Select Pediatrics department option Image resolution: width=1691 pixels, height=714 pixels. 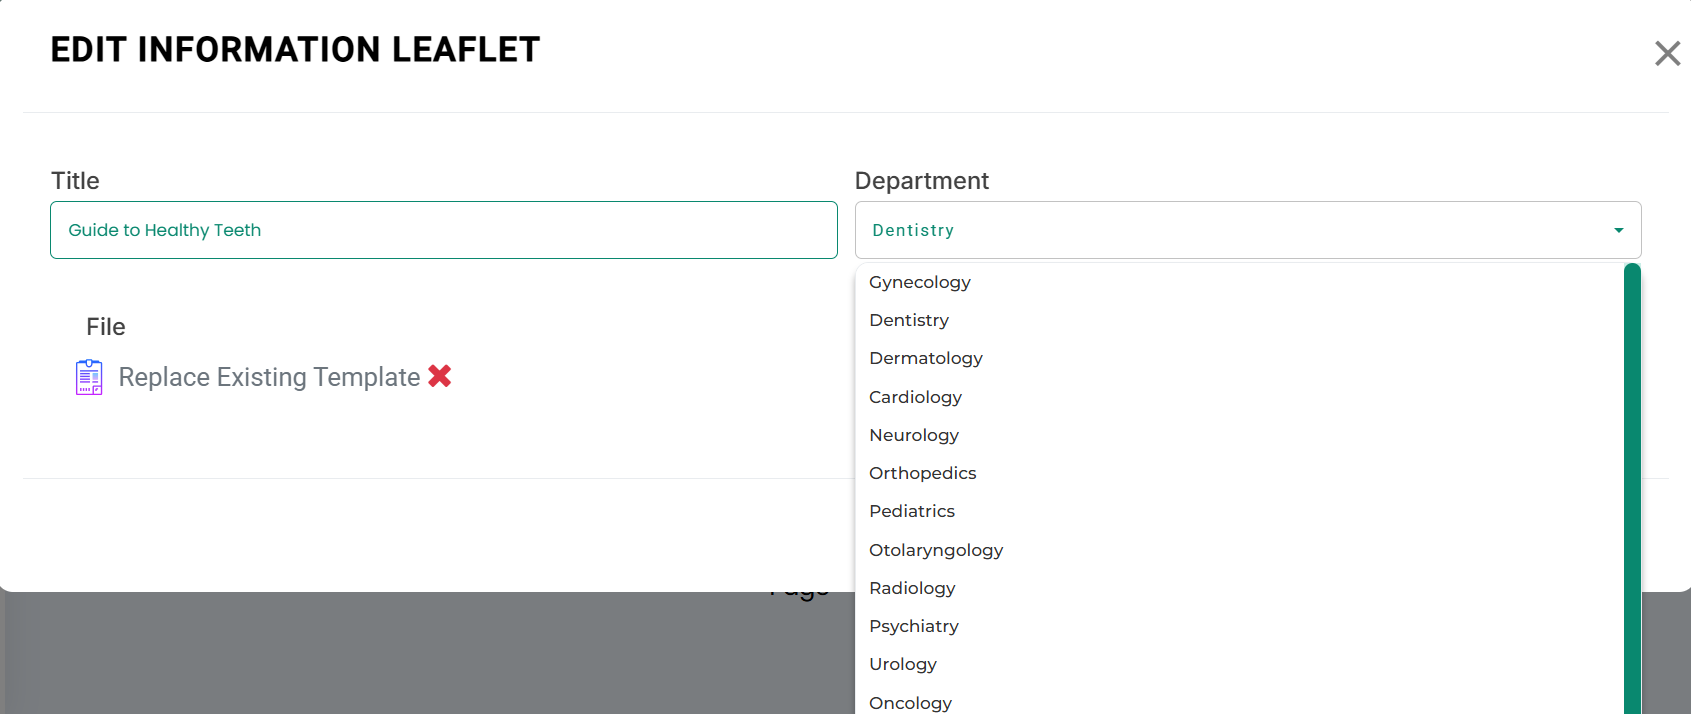(x=912, y=511)
